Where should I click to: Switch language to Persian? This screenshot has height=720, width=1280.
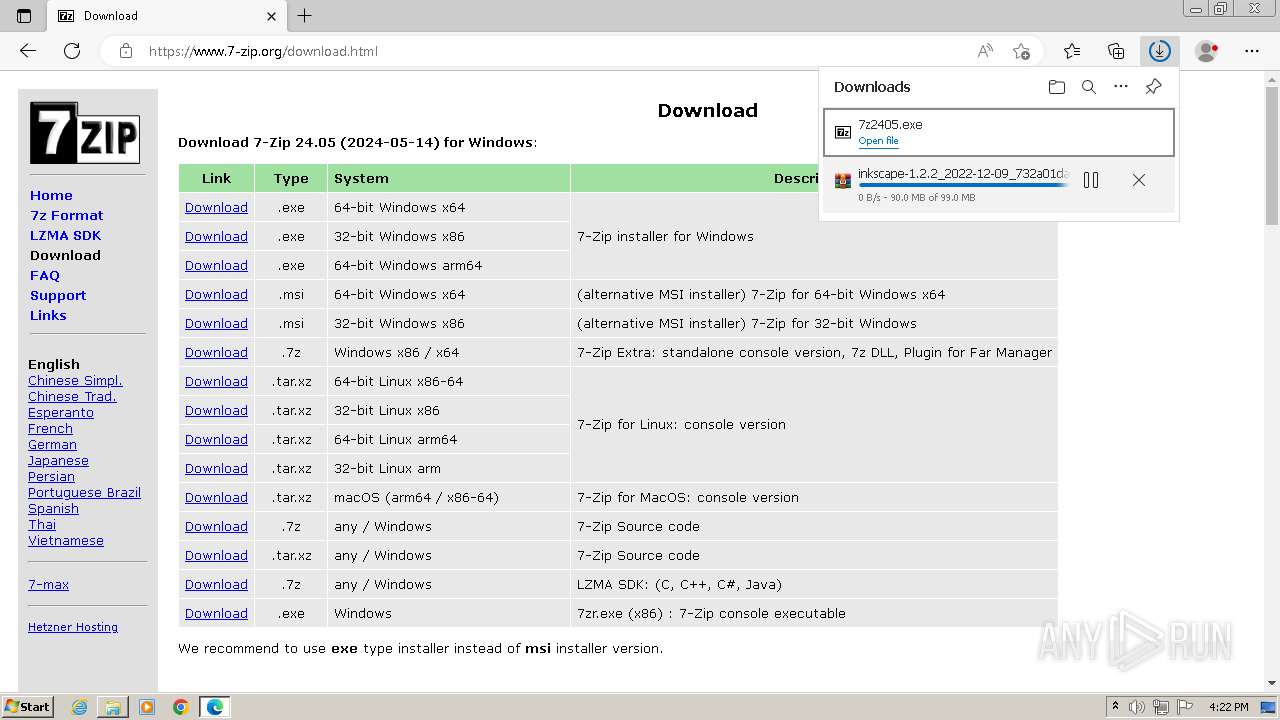[x=51, y=476]
